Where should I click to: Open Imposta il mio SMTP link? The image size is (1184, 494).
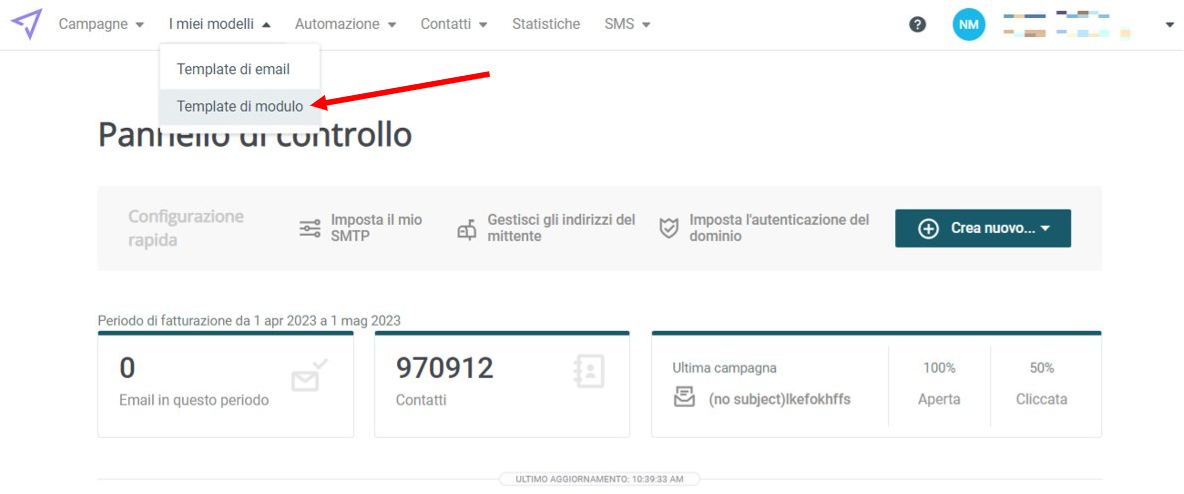[x=376, y=228]
